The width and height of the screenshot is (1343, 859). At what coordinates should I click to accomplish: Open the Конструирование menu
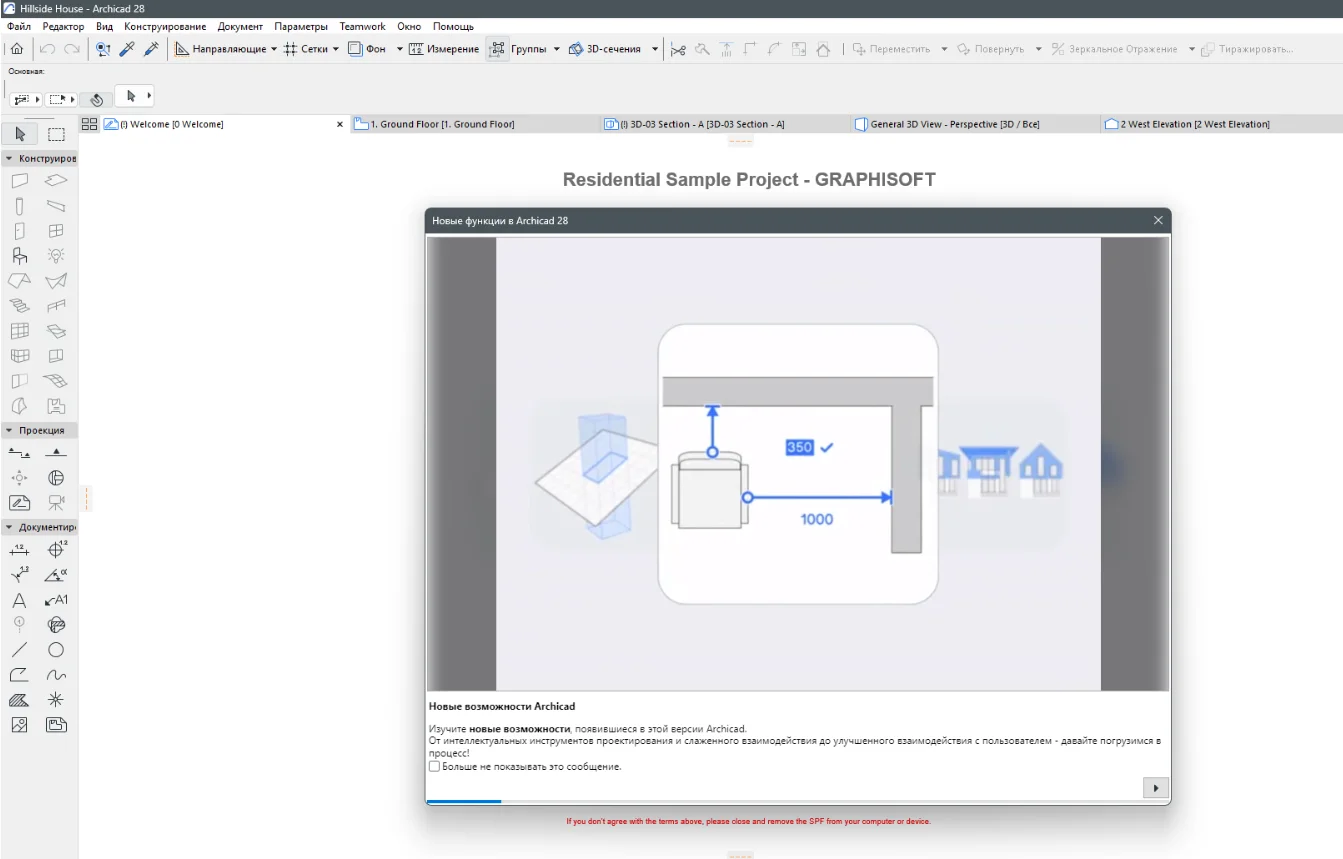click(165, 26)
